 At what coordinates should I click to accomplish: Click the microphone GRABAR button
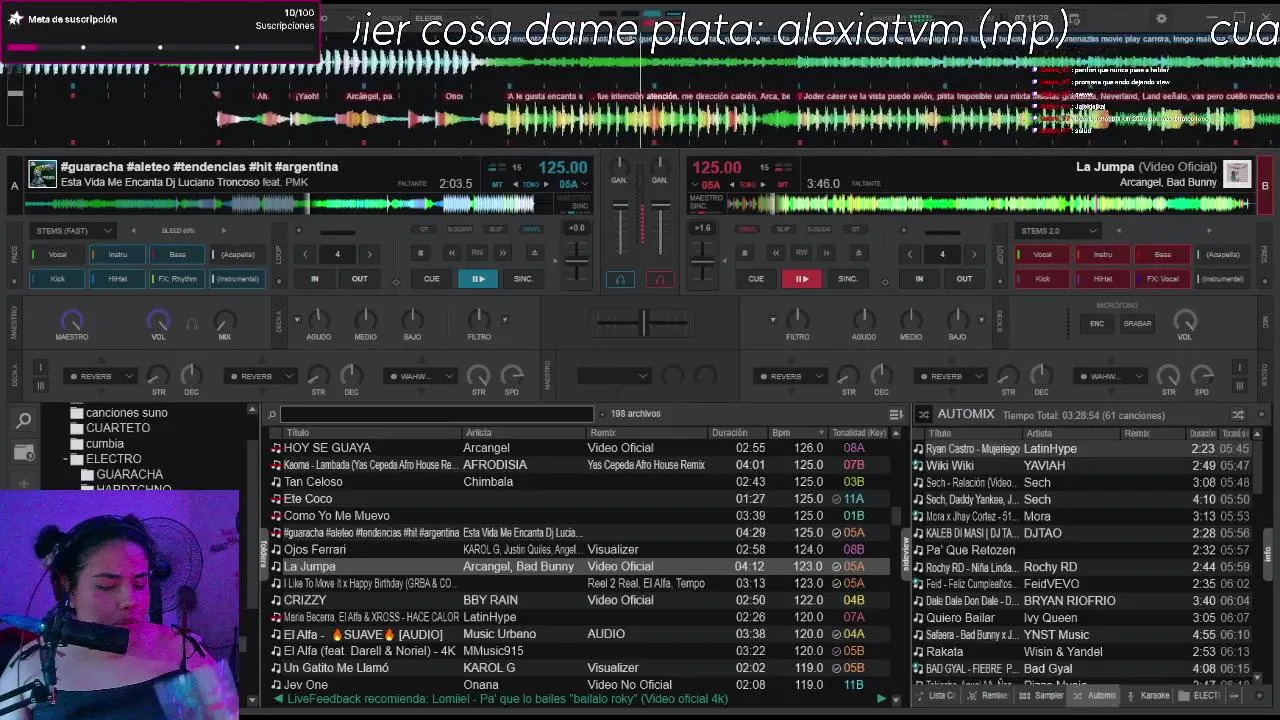[1137, 324]
